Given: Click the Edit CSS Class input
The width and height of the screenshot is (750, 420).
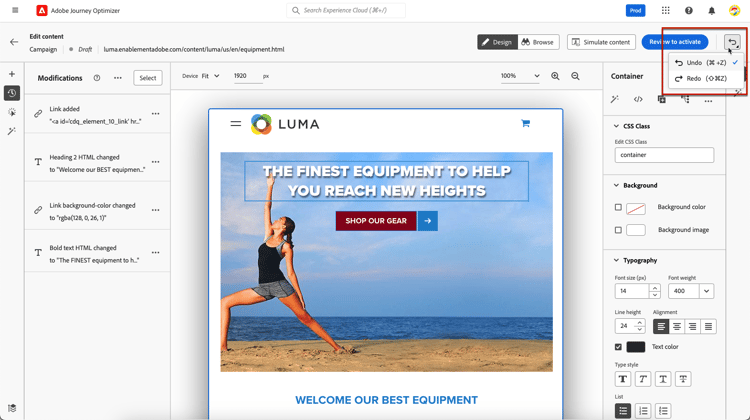Looking at the screenshot, I should click(664, 155).
